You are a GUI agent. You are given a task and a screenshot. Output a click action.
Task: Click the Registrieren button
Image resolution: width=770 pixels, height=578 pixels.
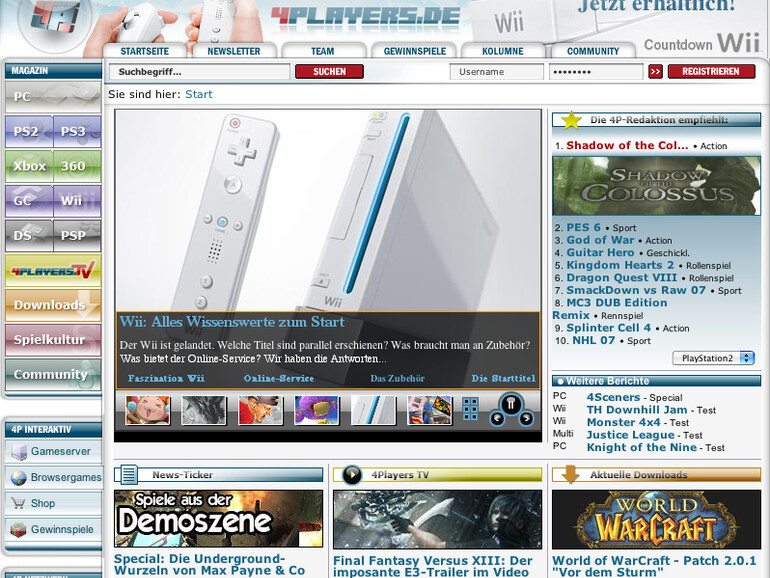tap(711, 72)
